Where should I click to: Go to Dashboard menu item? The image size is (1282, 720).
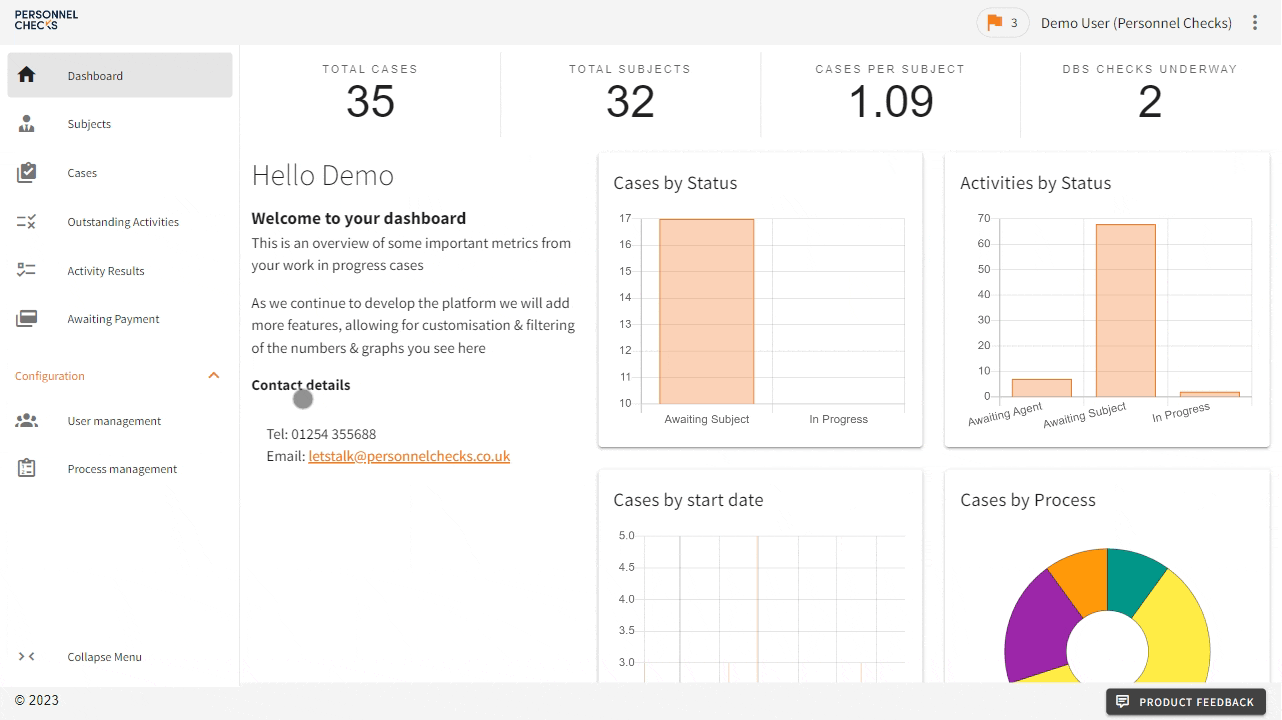coord(120,75)
